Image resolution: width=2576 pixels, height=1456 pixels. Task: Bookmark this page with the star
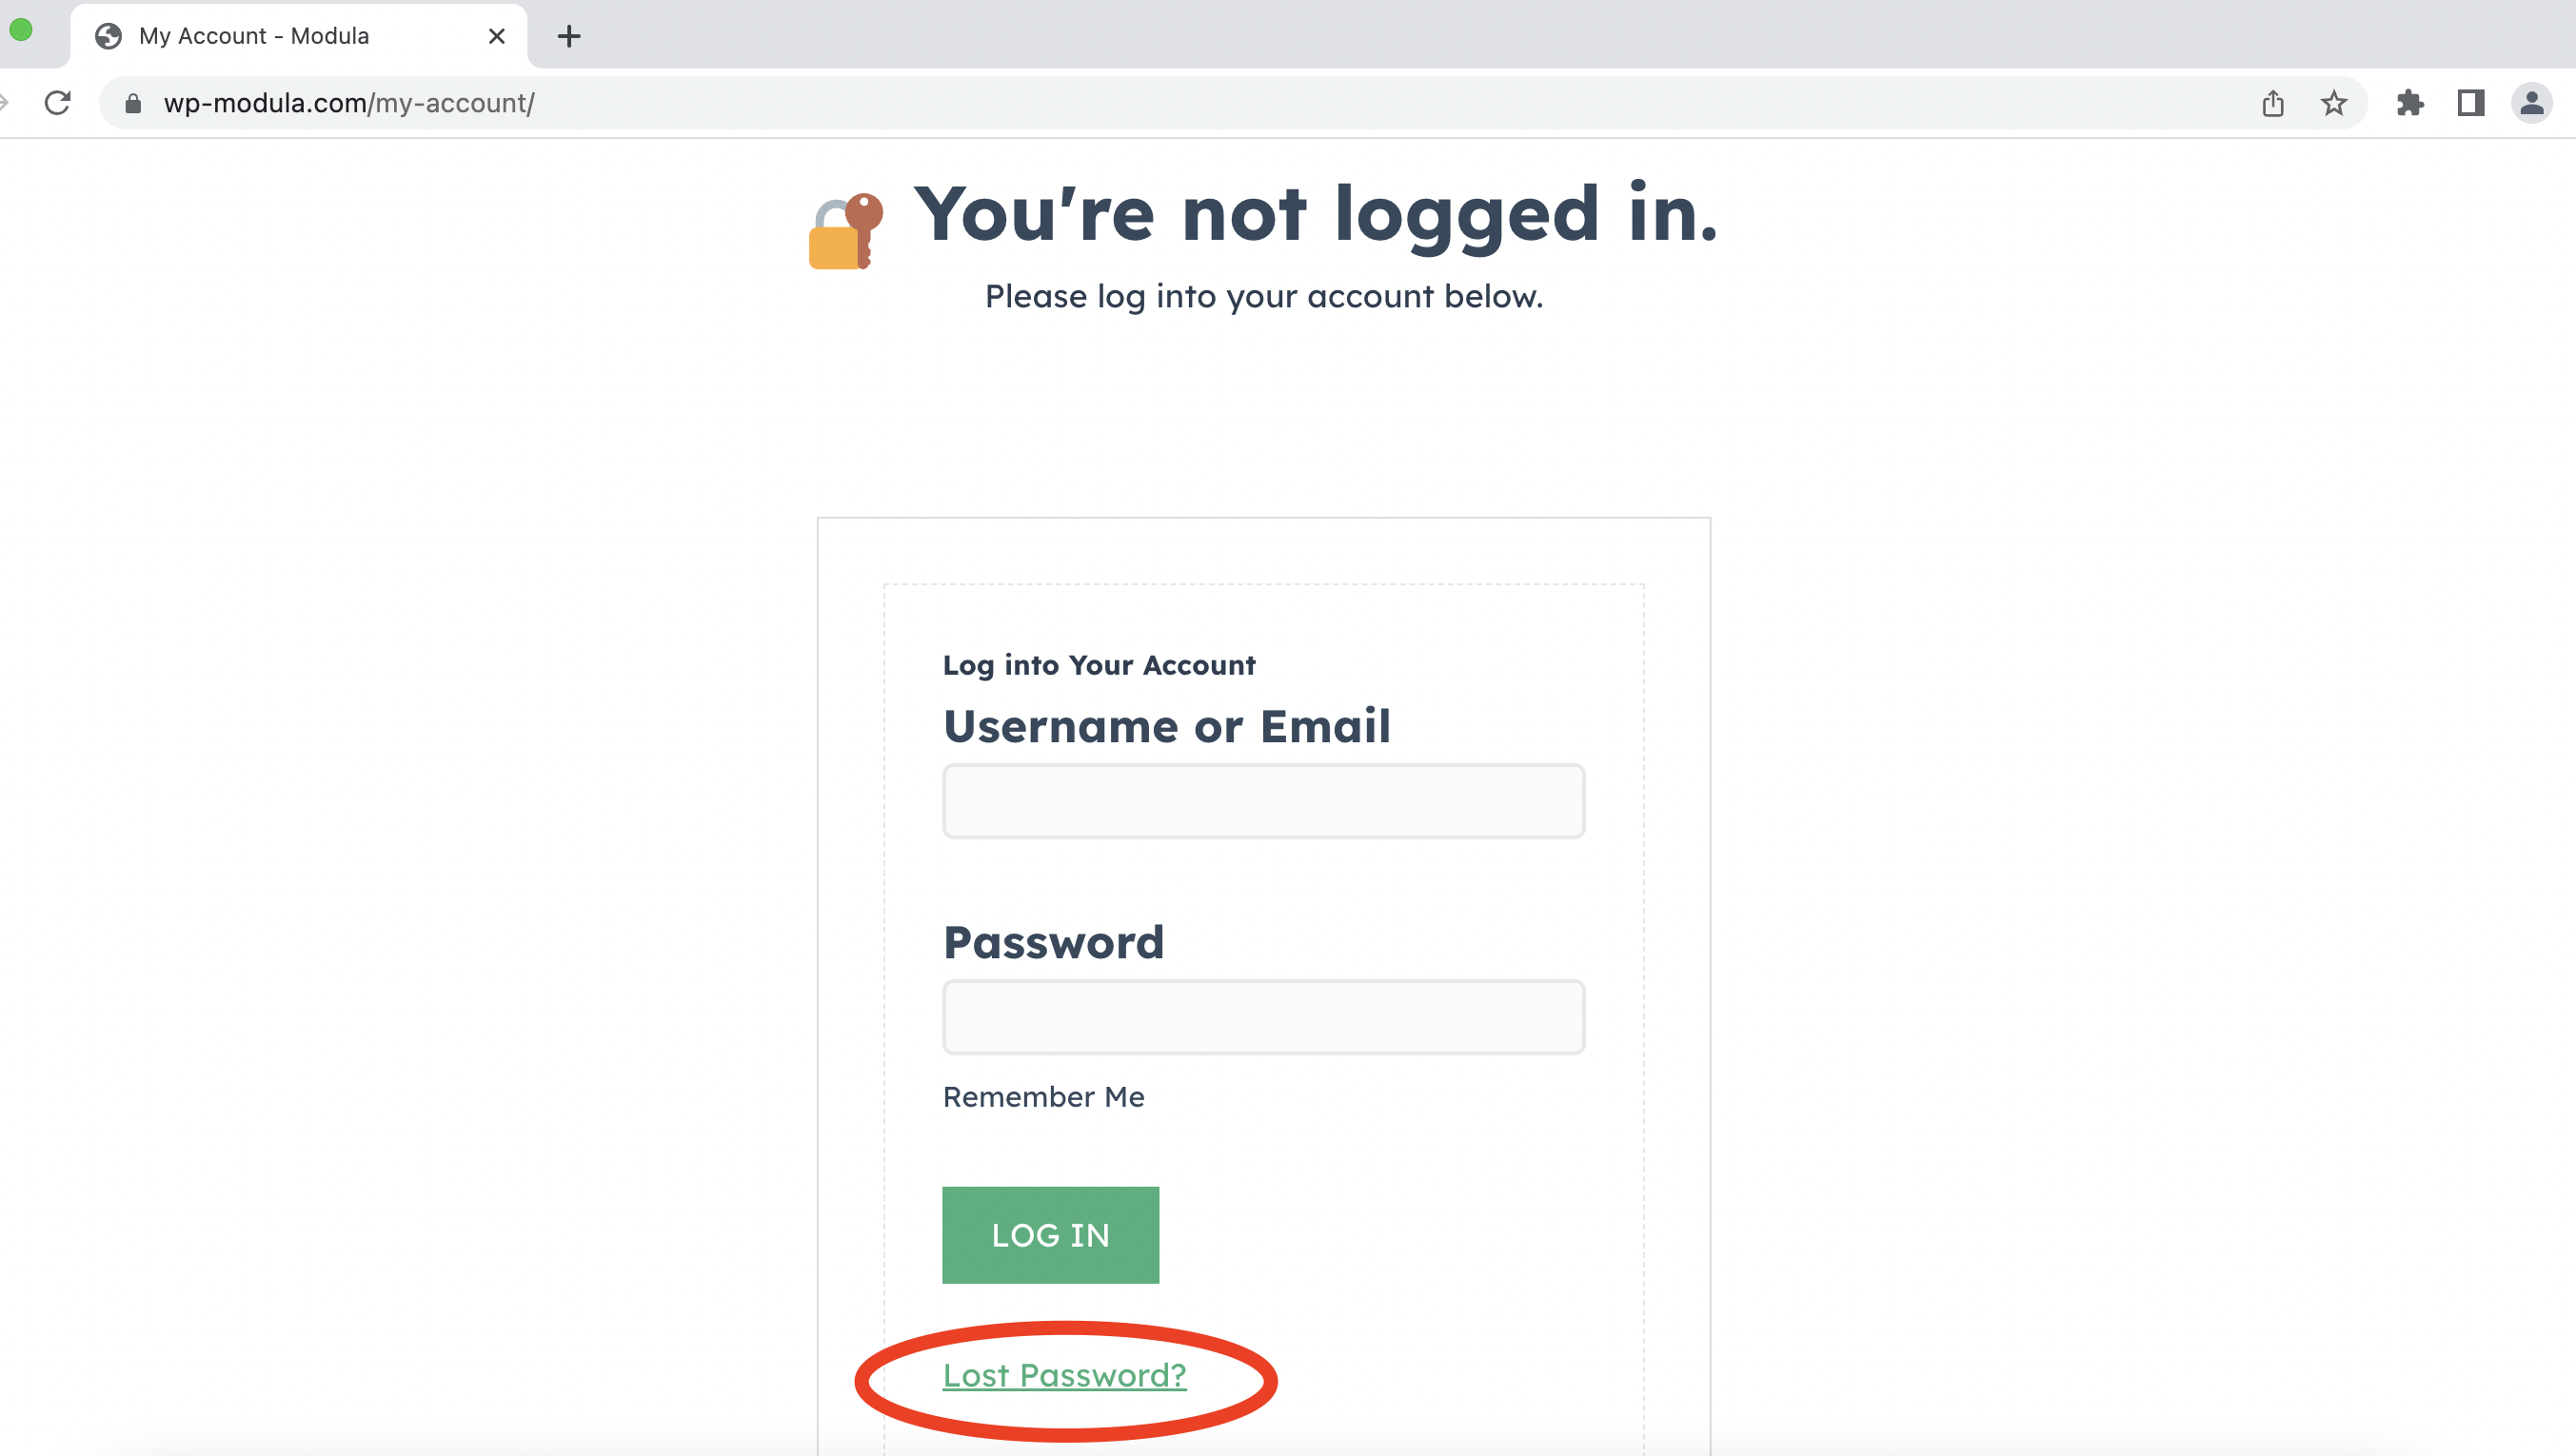coord(2333,103)
